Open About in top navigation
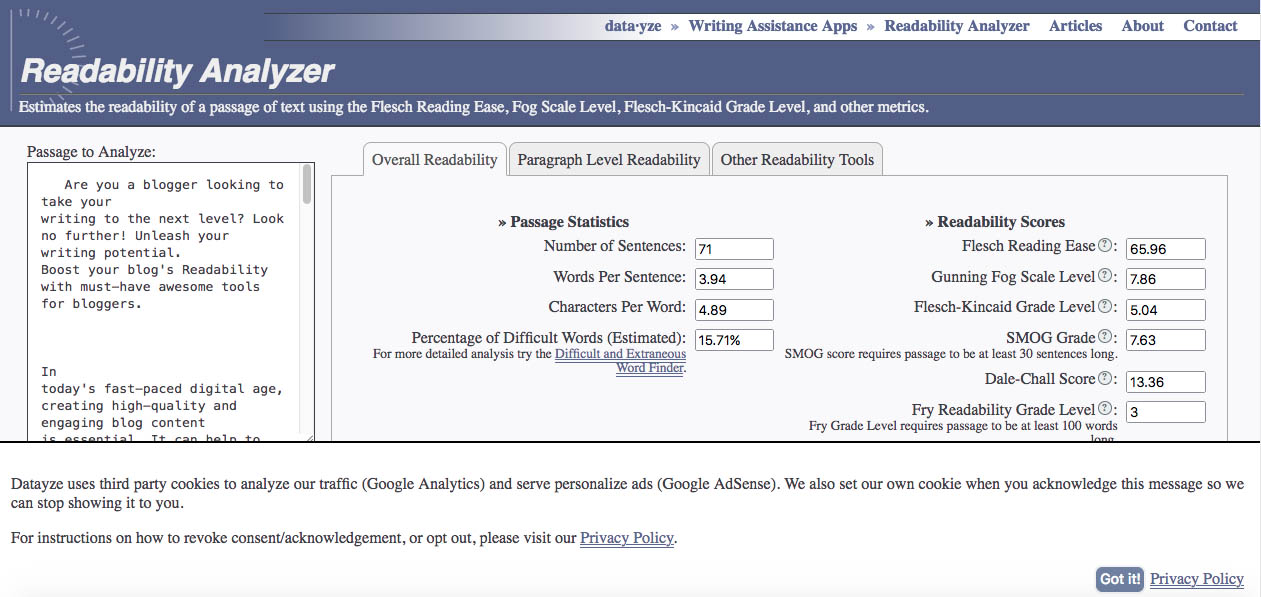1261x597 pixels. [1143, 26]
